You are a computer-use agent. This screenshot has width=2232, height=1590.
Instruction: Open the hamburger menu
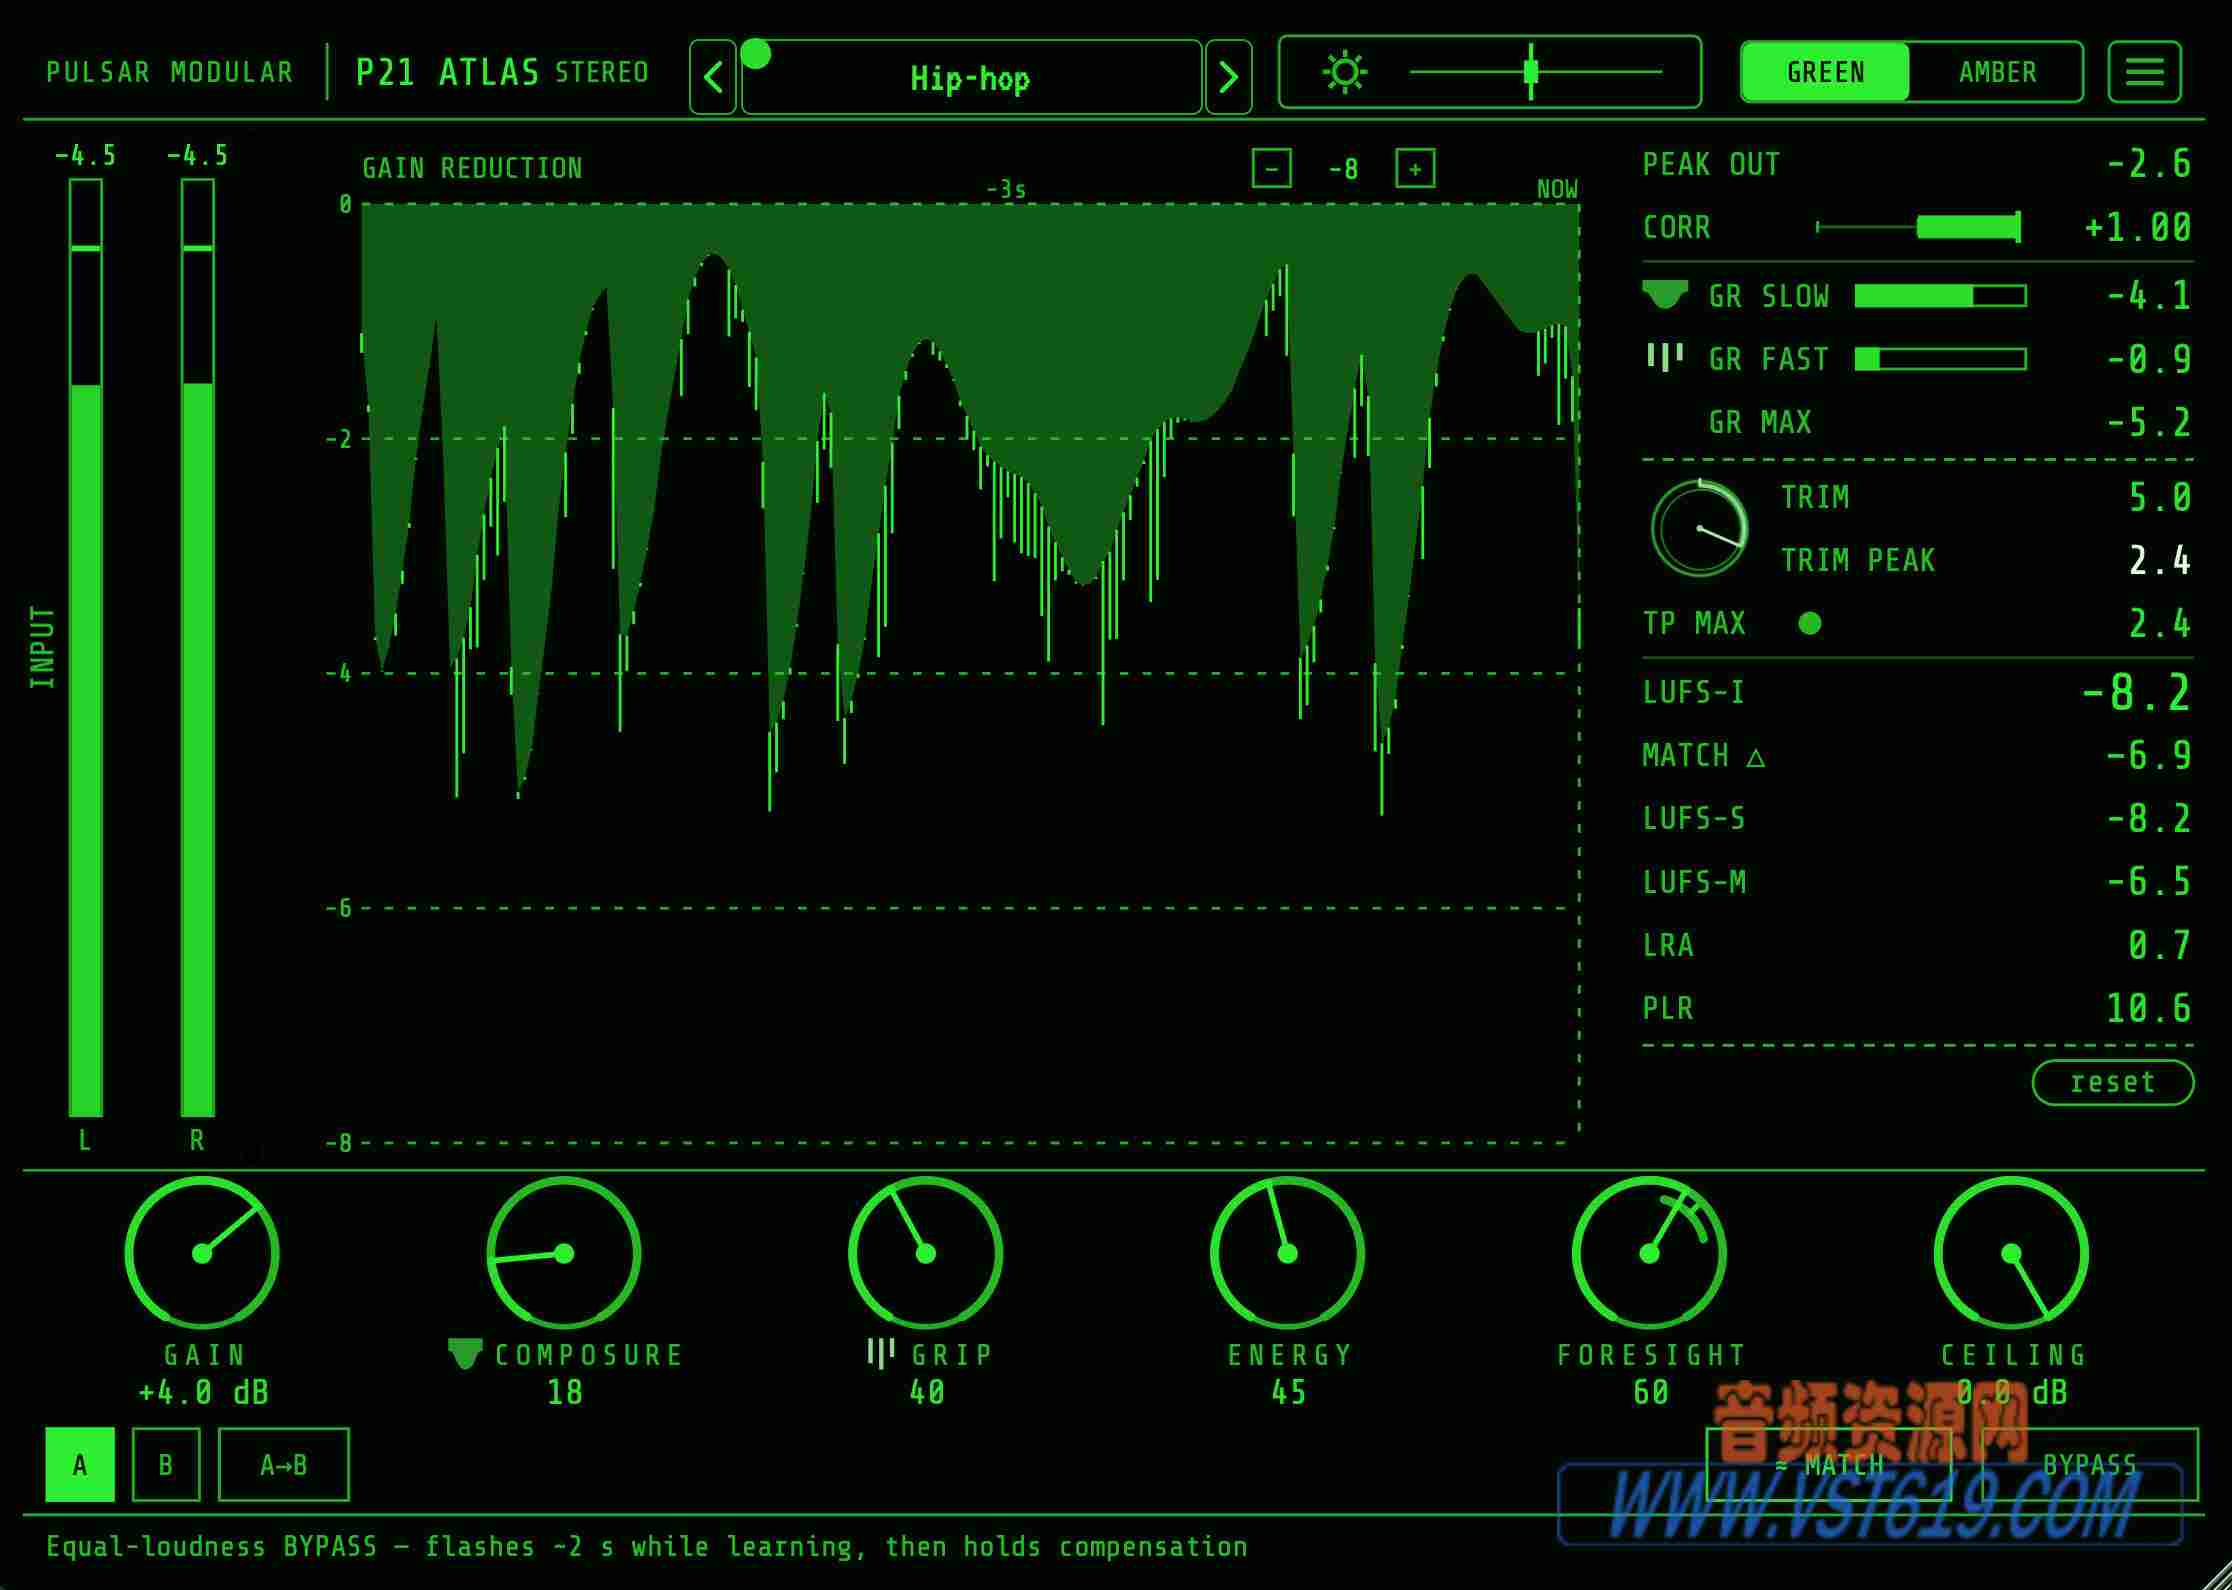pos(2144,72)
